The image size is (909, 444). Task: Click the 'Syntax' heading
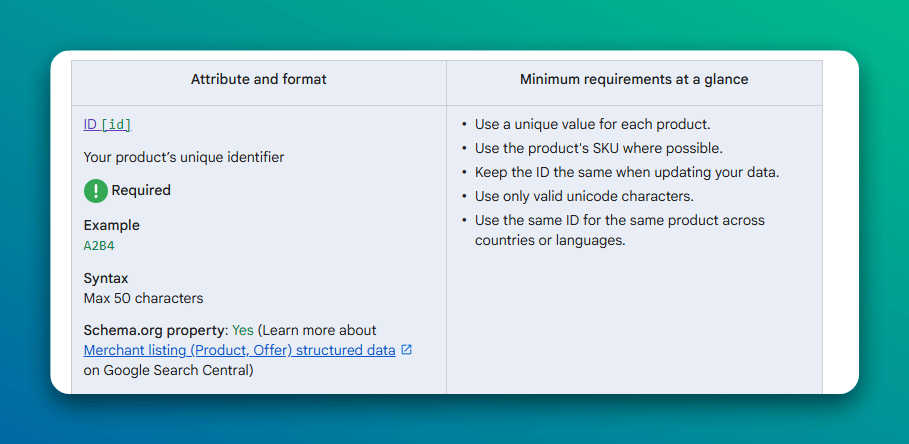(106, 278)
